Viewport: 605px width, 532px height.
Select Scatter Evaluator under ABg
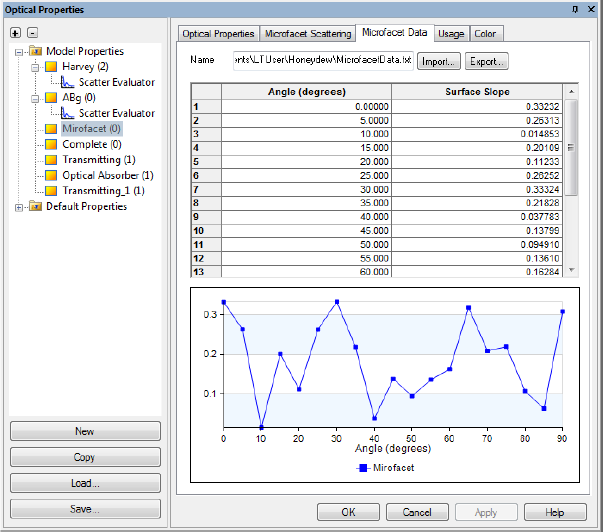pyautogui.click(x=117, y=113)
